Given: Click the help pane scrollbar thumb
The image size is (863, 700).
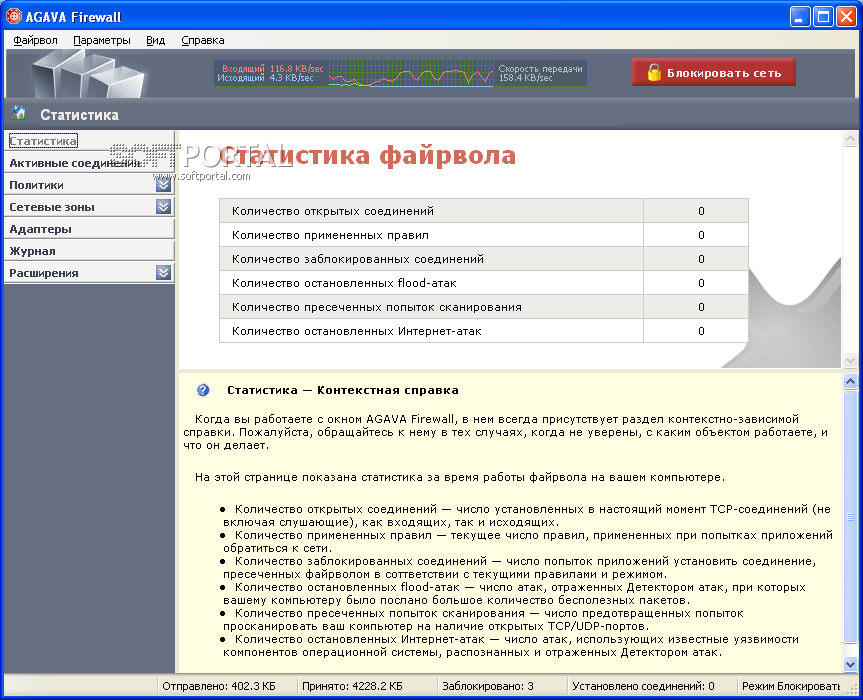Looking at the screenshot, I should pyautogui.click(x=850, y=517).
